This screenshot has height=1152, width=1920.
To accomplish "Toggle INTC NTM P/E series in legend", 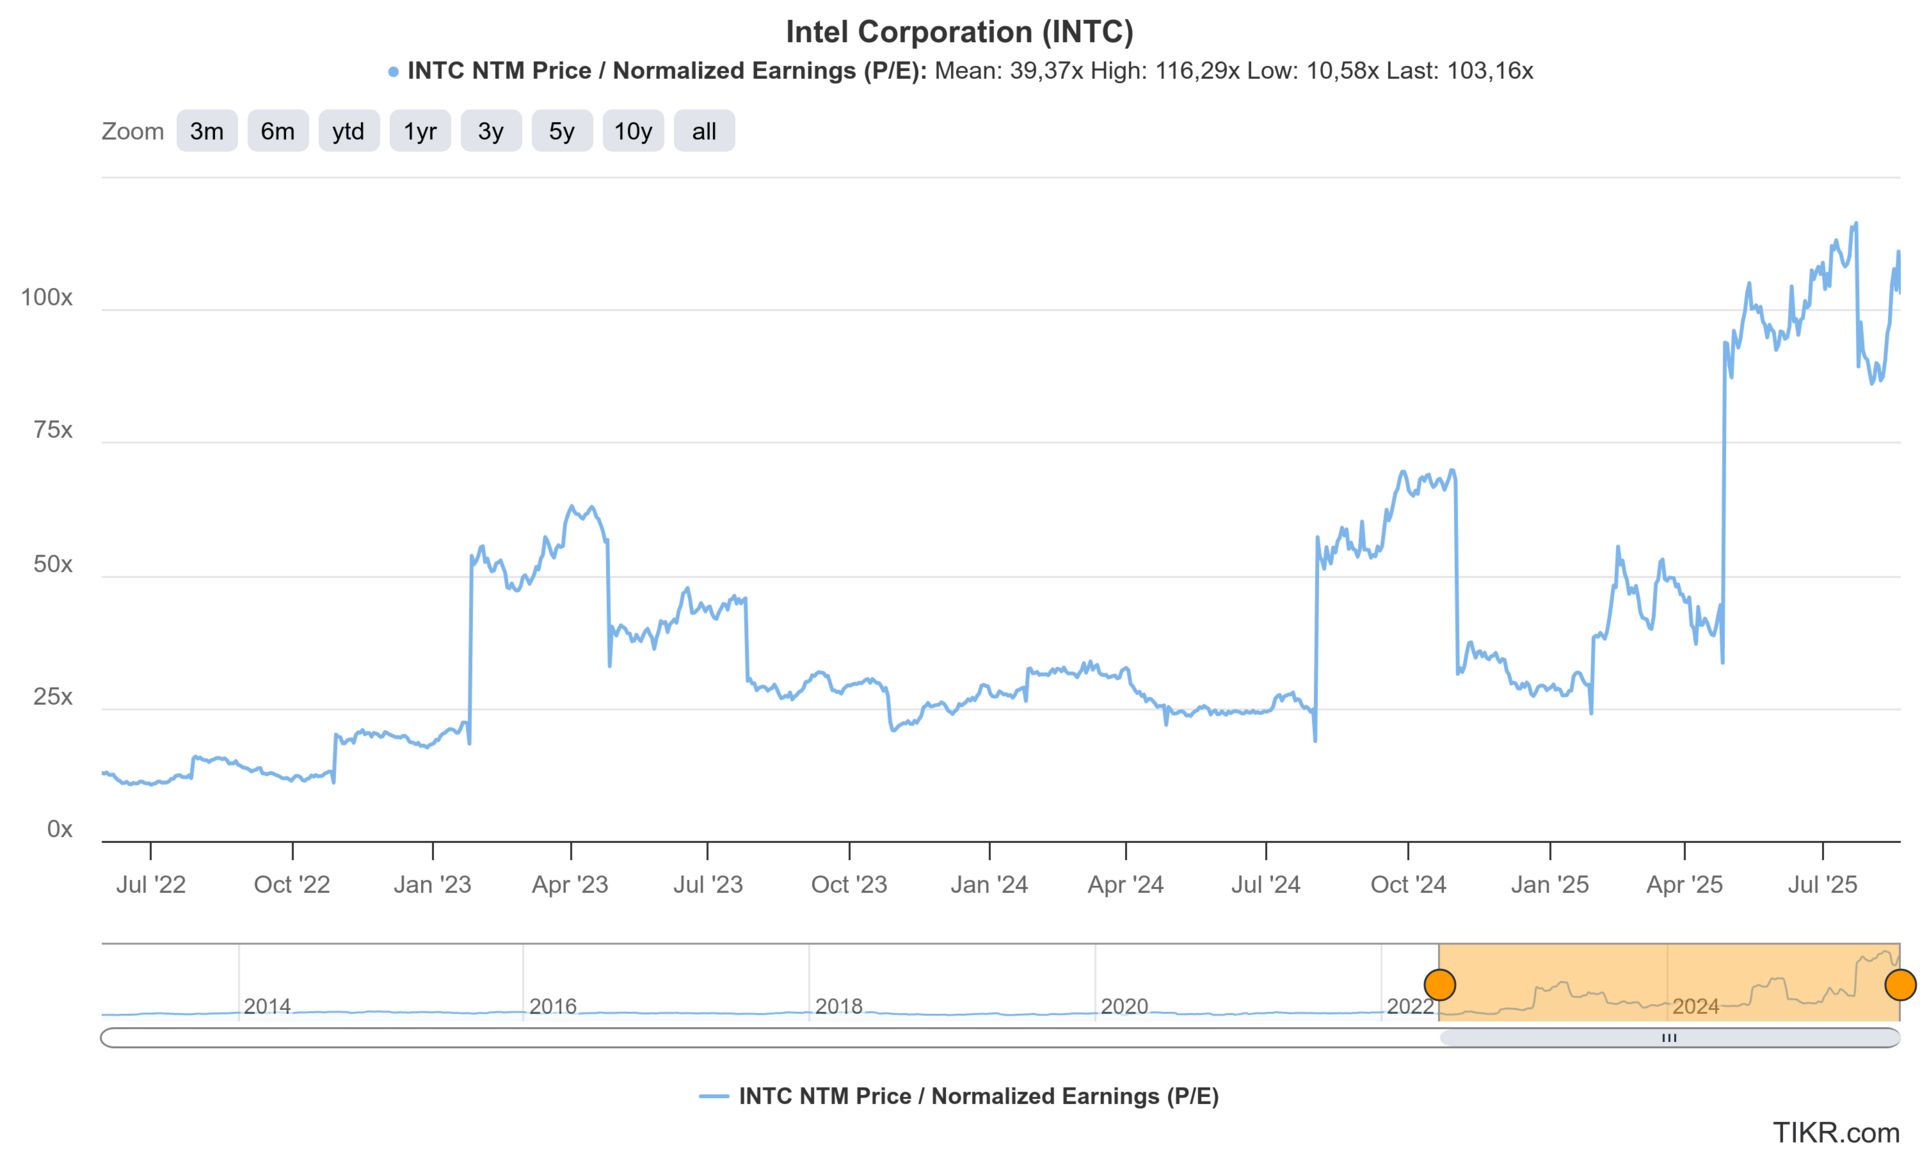I will point(978,1096).
